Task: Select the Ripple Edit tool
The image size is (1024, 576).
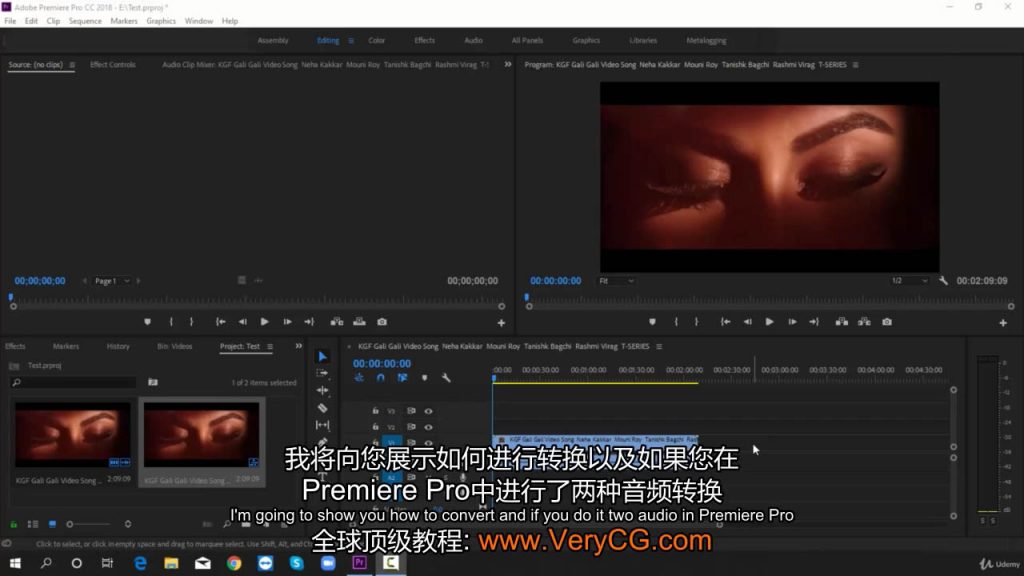Action: click(x=323, y=390)
